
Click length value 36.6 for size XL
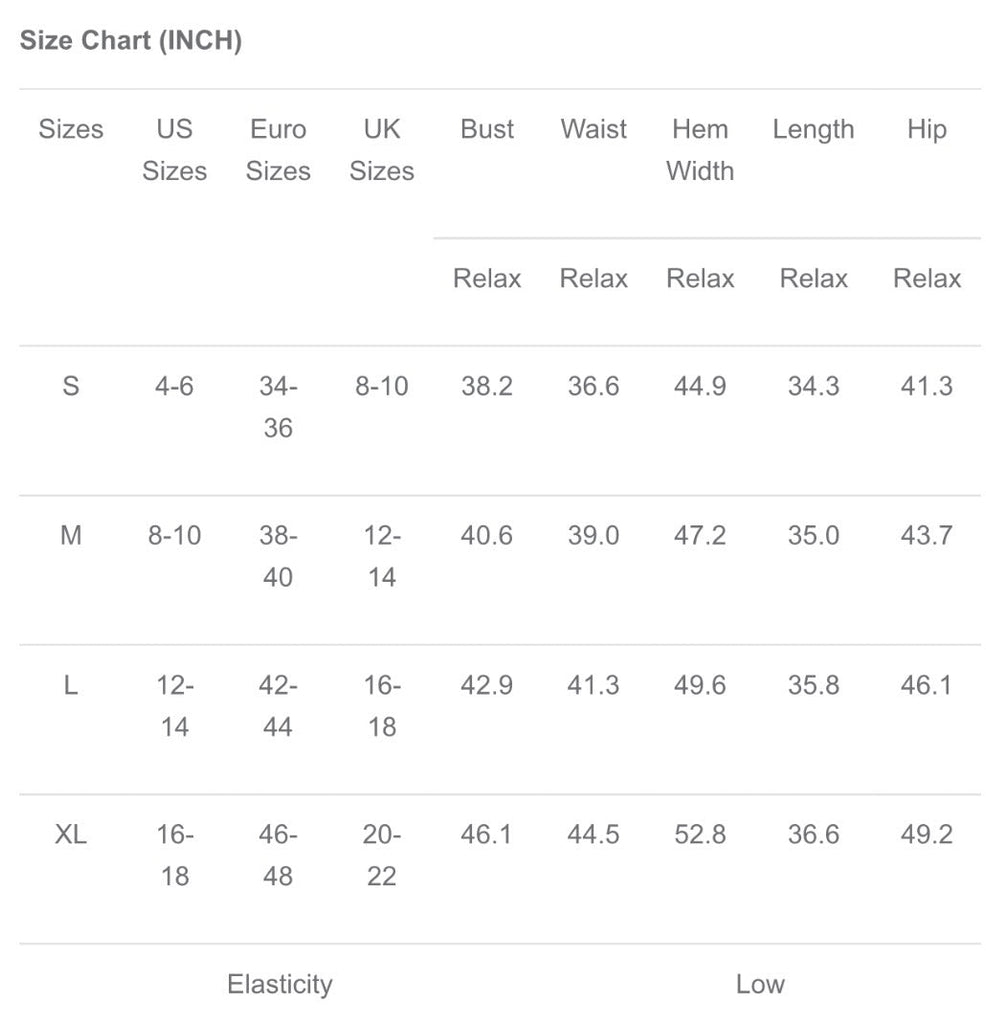813,834
